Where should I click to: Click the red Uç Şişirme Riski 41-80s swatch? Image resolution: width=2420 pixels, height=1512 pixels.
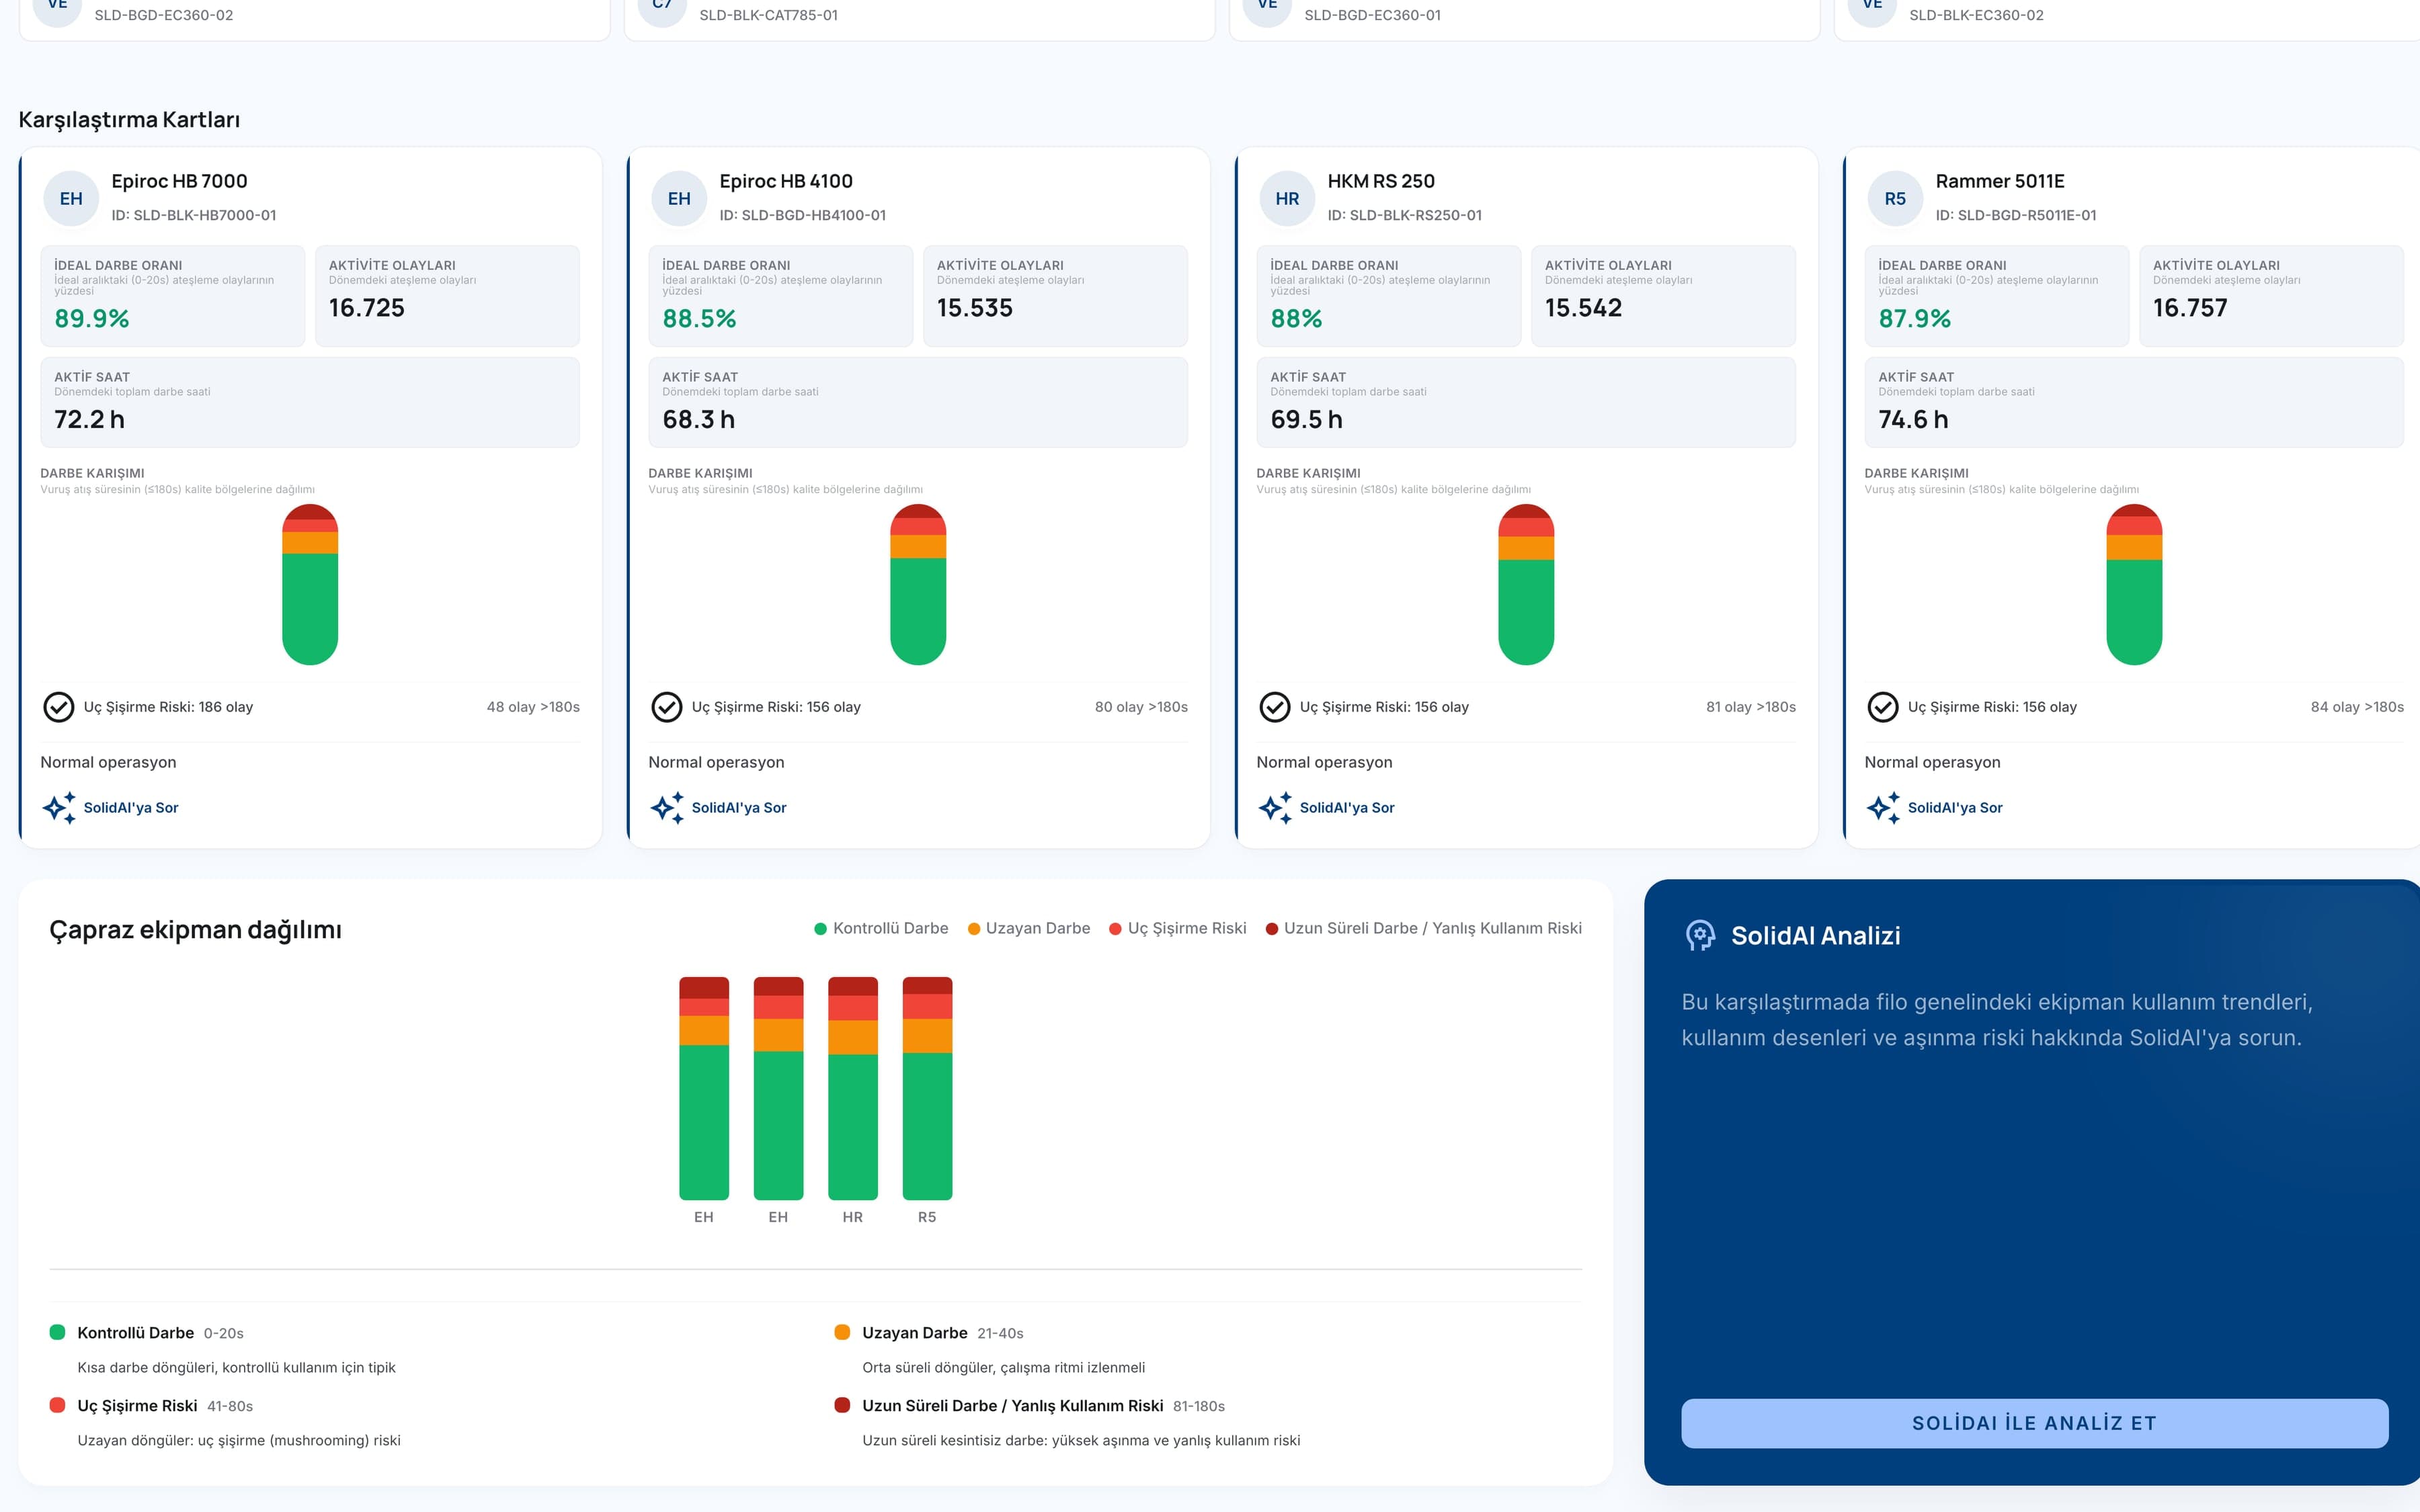pyautogui.click(x=57, y=1405)
